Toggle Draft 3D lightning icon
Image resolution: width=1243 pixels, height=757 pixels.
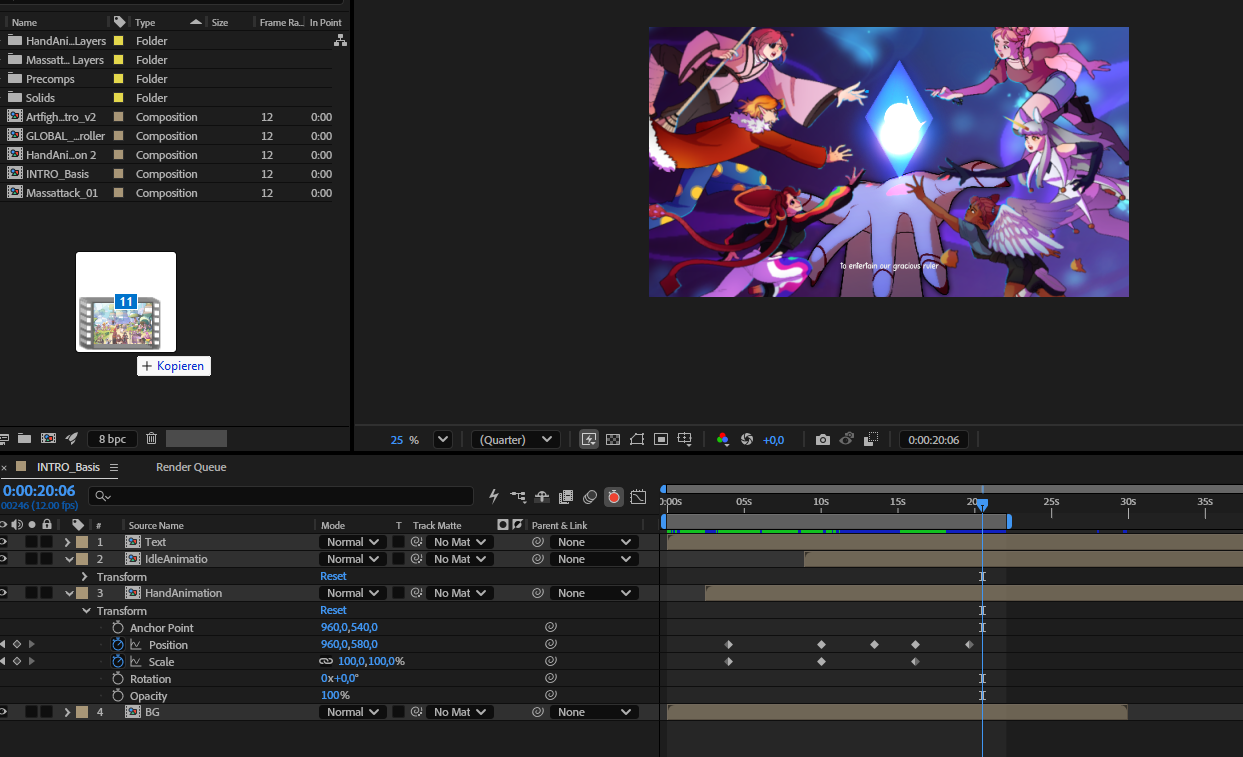[494, 496]
